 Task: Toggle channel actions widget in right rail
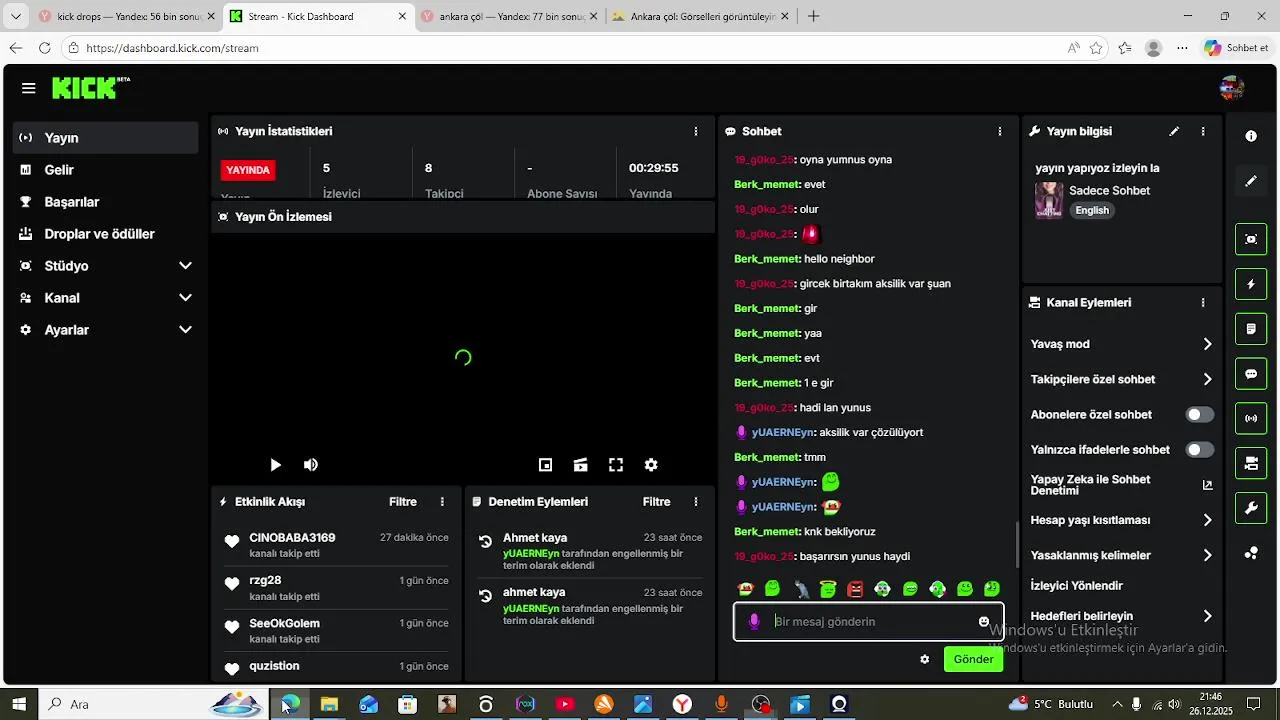1251,463
